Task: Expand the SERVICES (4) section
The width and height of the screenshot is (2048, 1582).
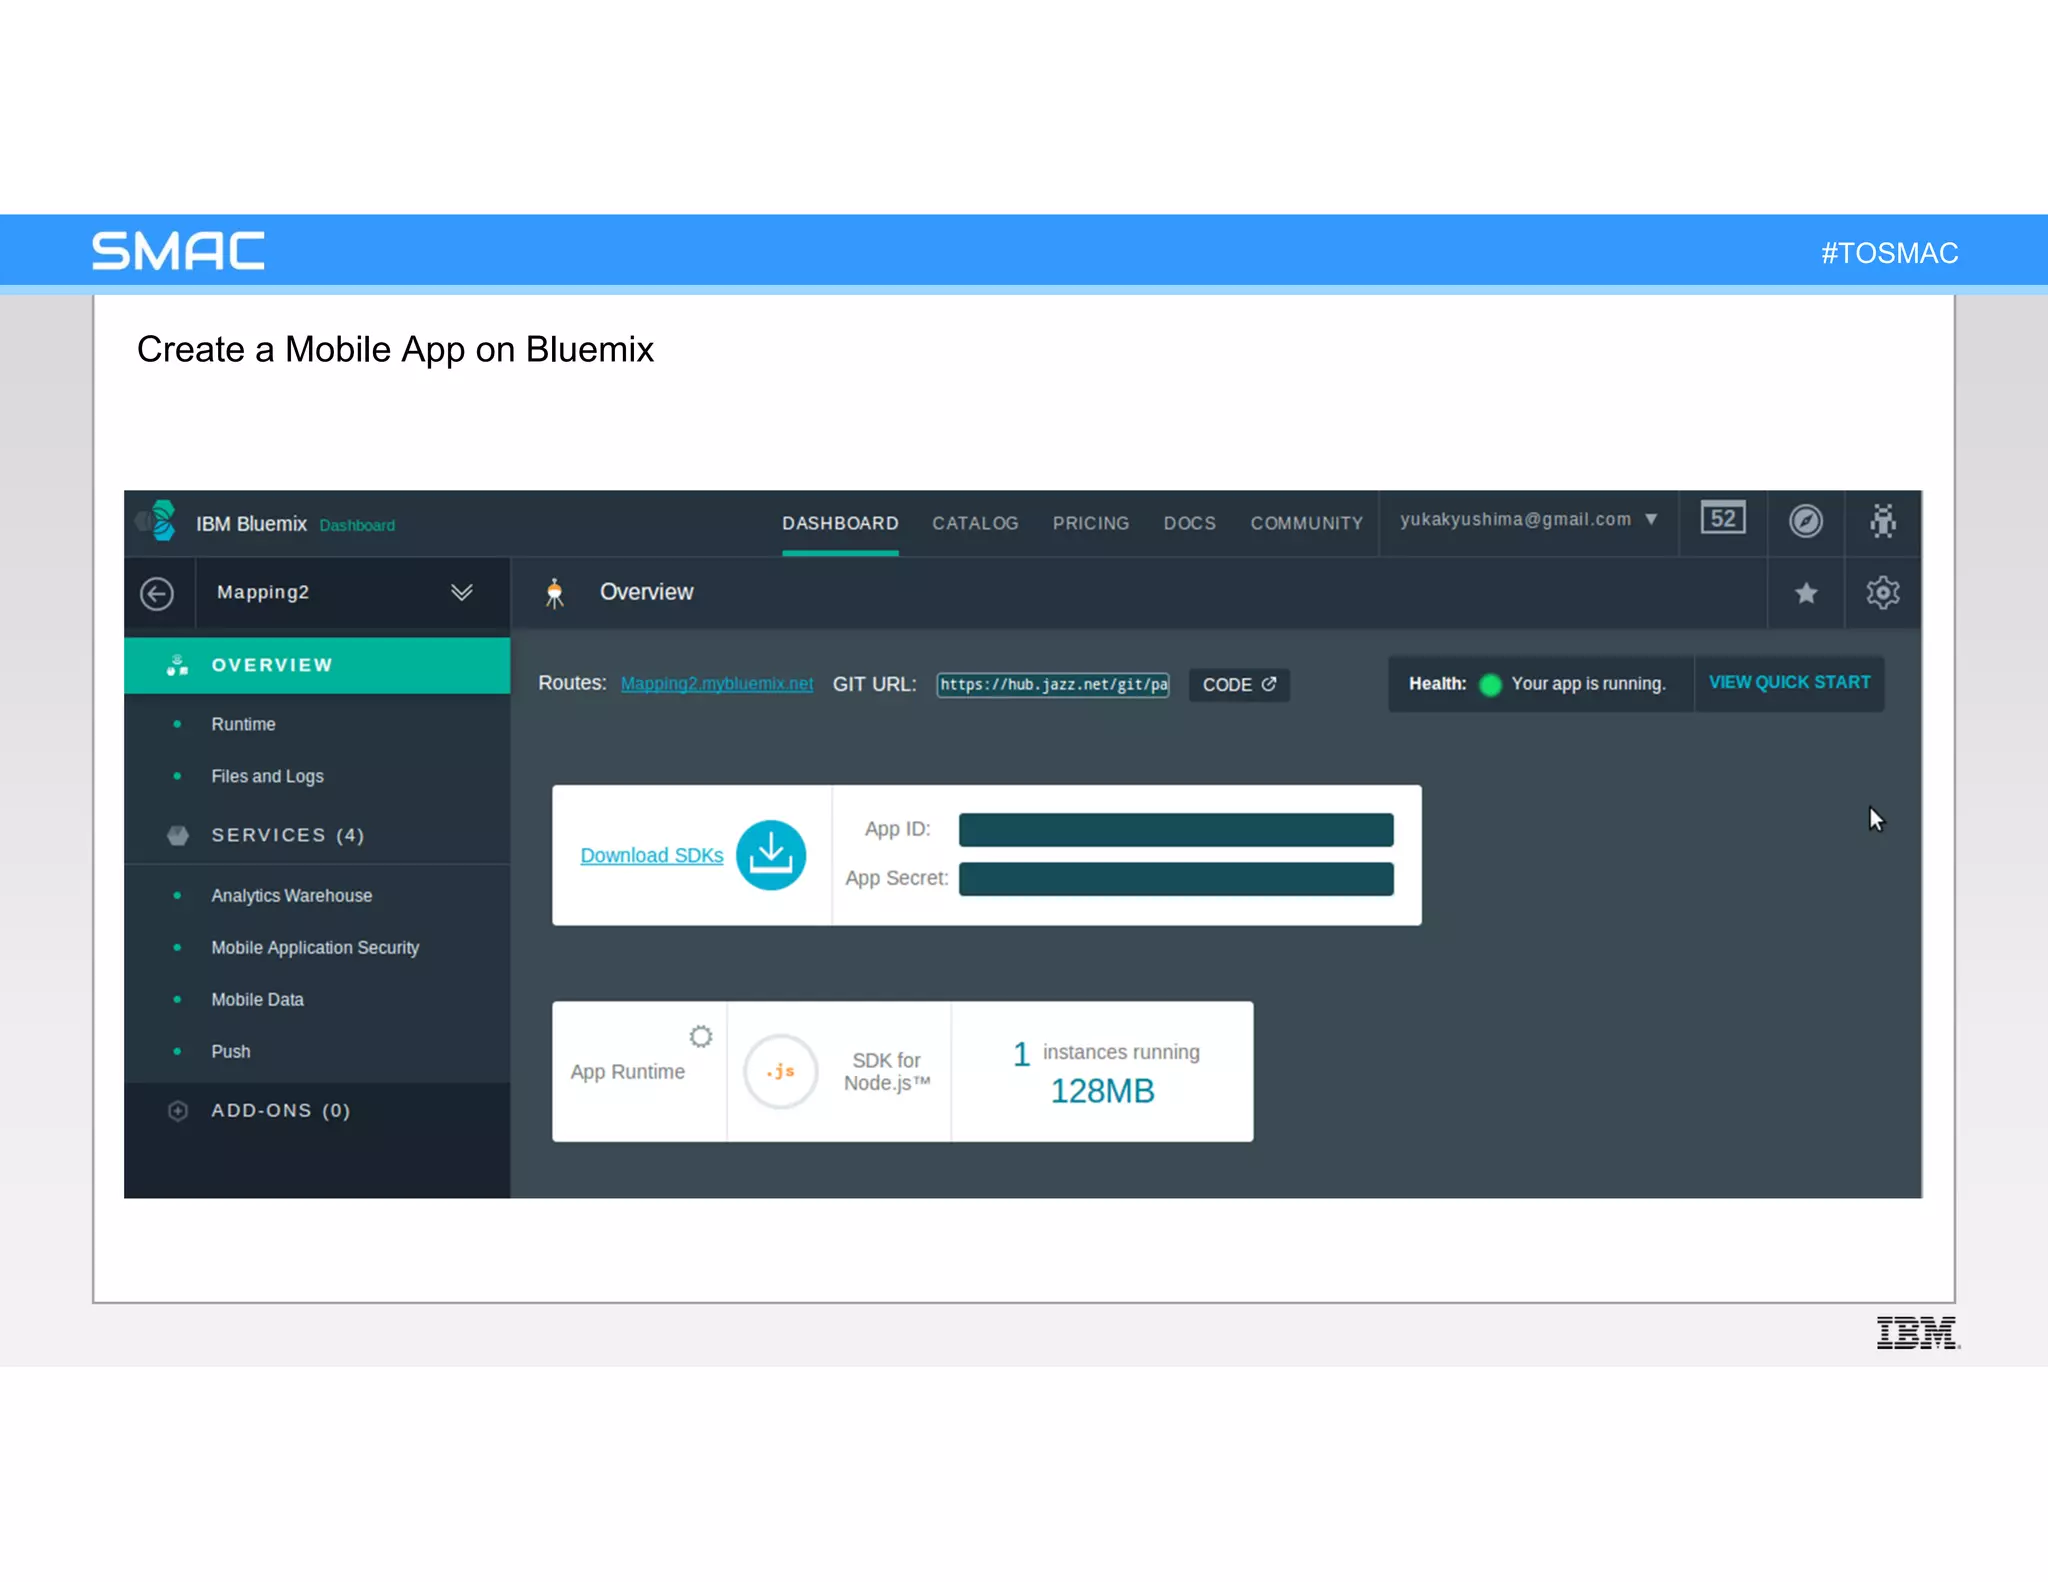Action: pos(288,835)
